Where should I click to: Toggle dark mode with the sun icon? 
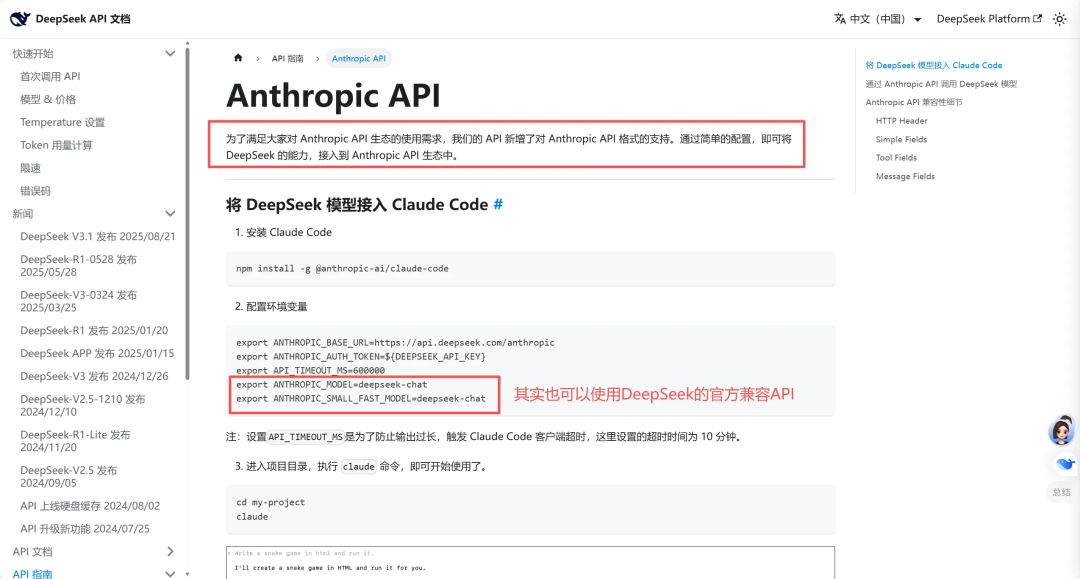click(x=1060, y=17)
